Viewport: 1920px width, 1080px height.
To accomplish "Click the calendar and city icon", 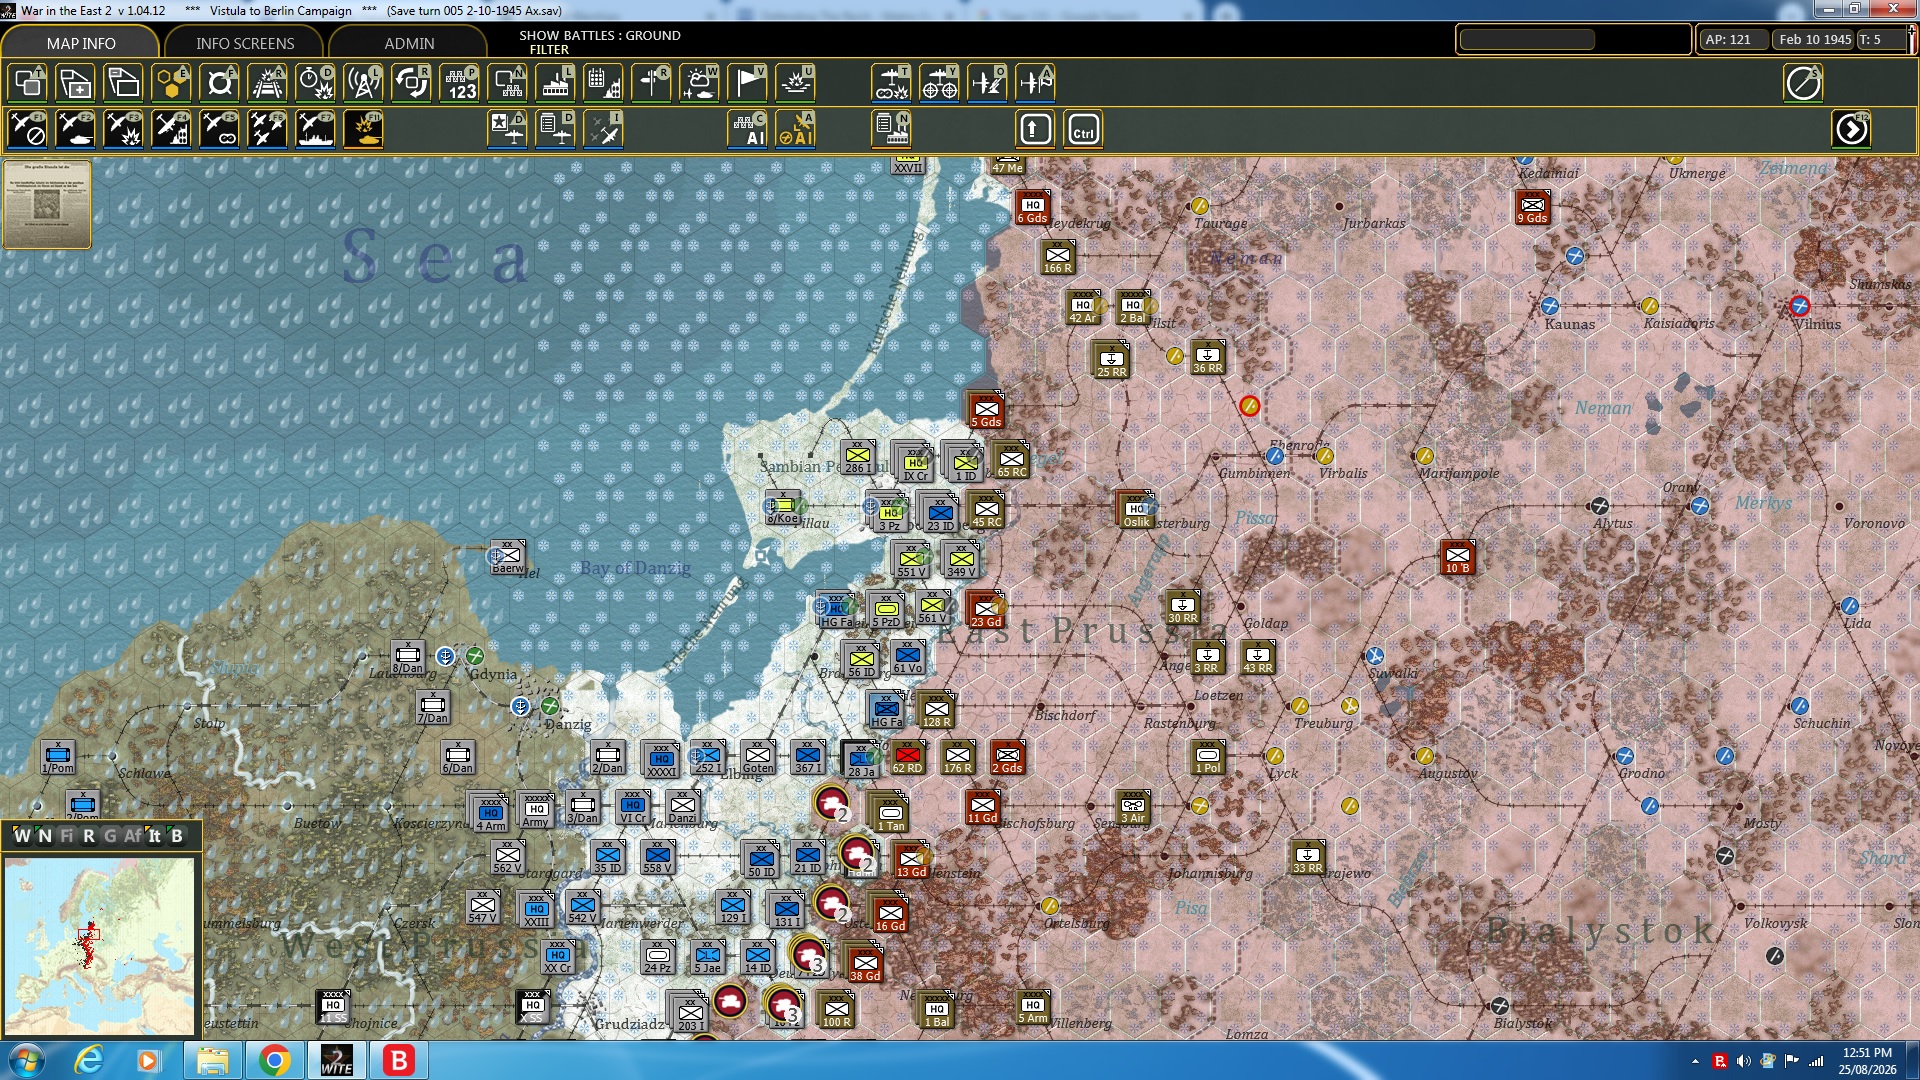I will coord(604,83).
